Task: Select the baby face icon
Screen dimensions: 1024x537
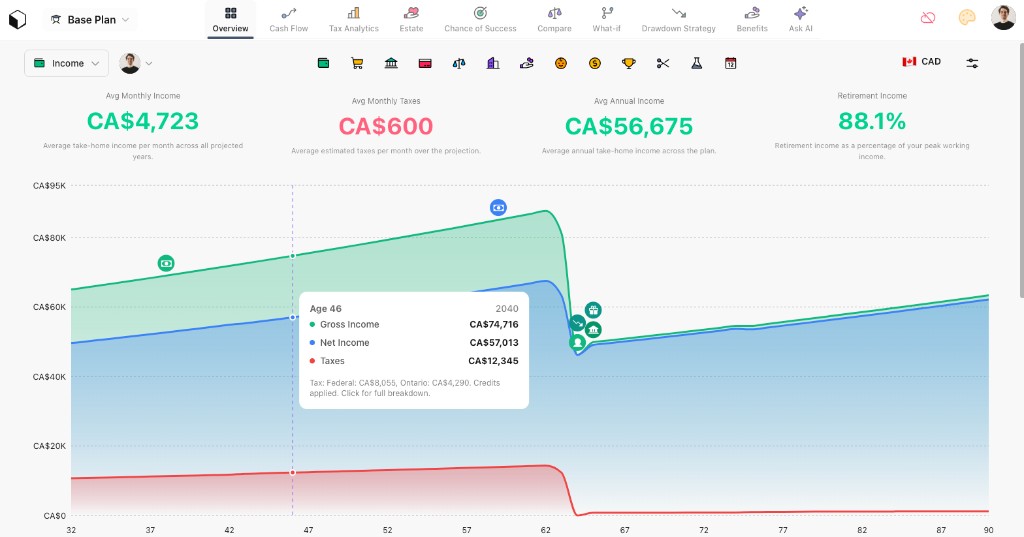Action: pos(561,63)
